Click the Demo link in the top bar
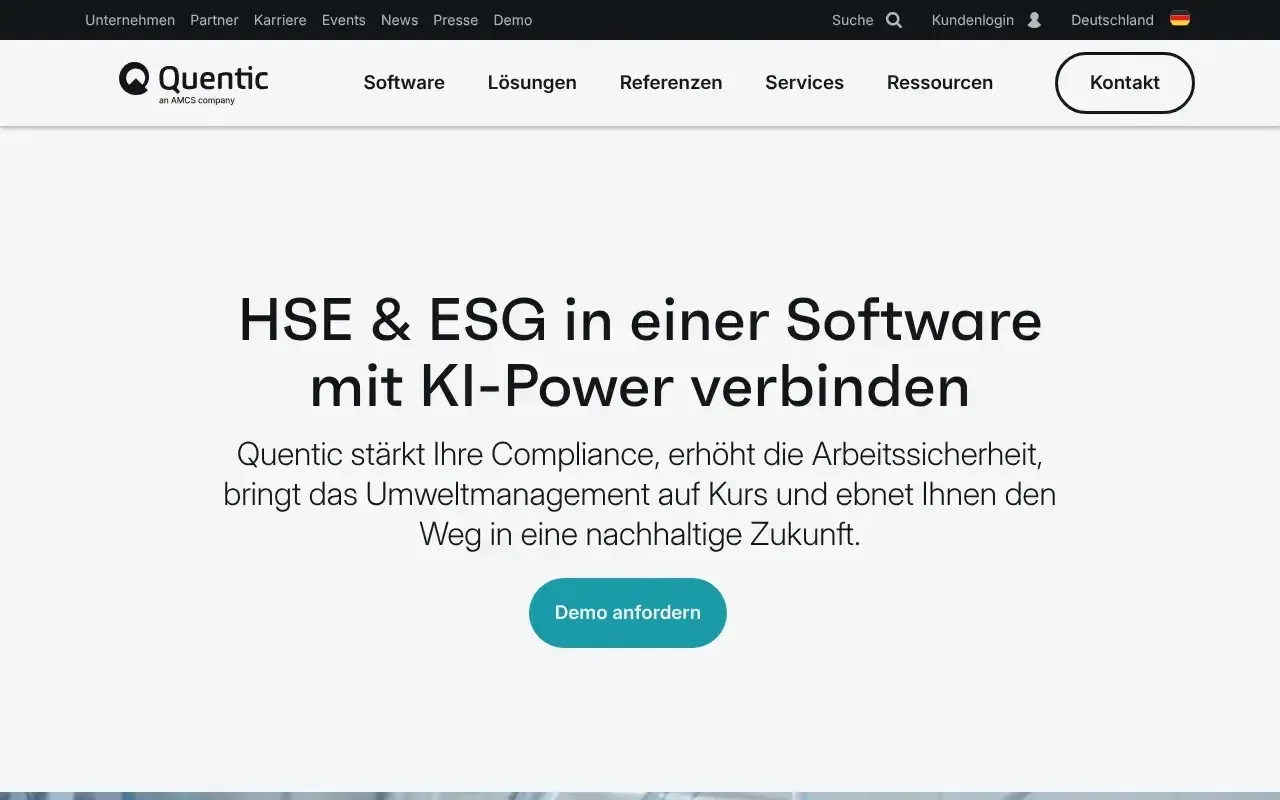 [x=512, y=20]
